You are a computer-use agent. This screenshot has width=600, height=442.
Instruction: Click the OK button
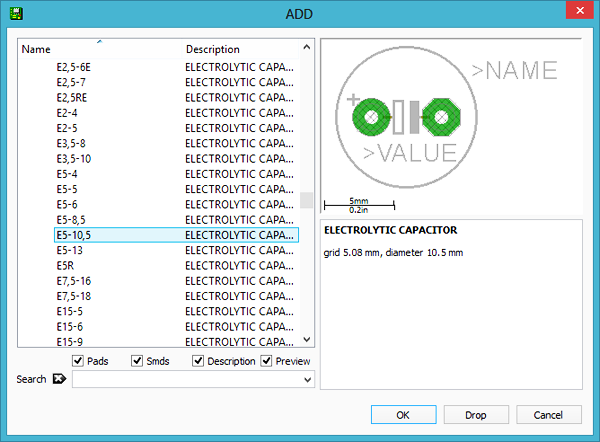coord(403,415)
